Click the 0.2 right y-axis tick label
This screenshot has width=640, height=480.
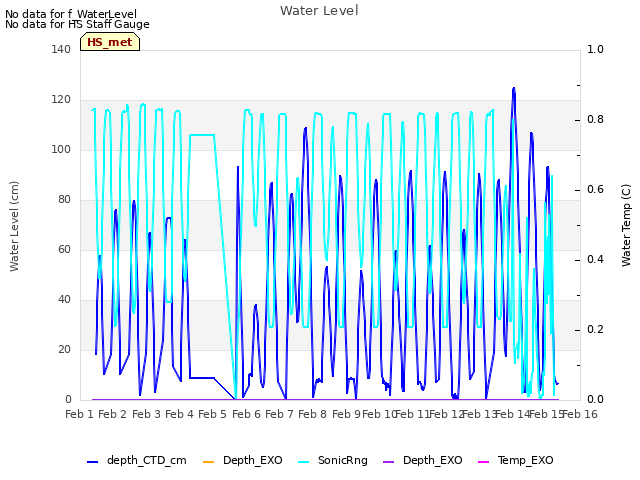tap(595, 329)
